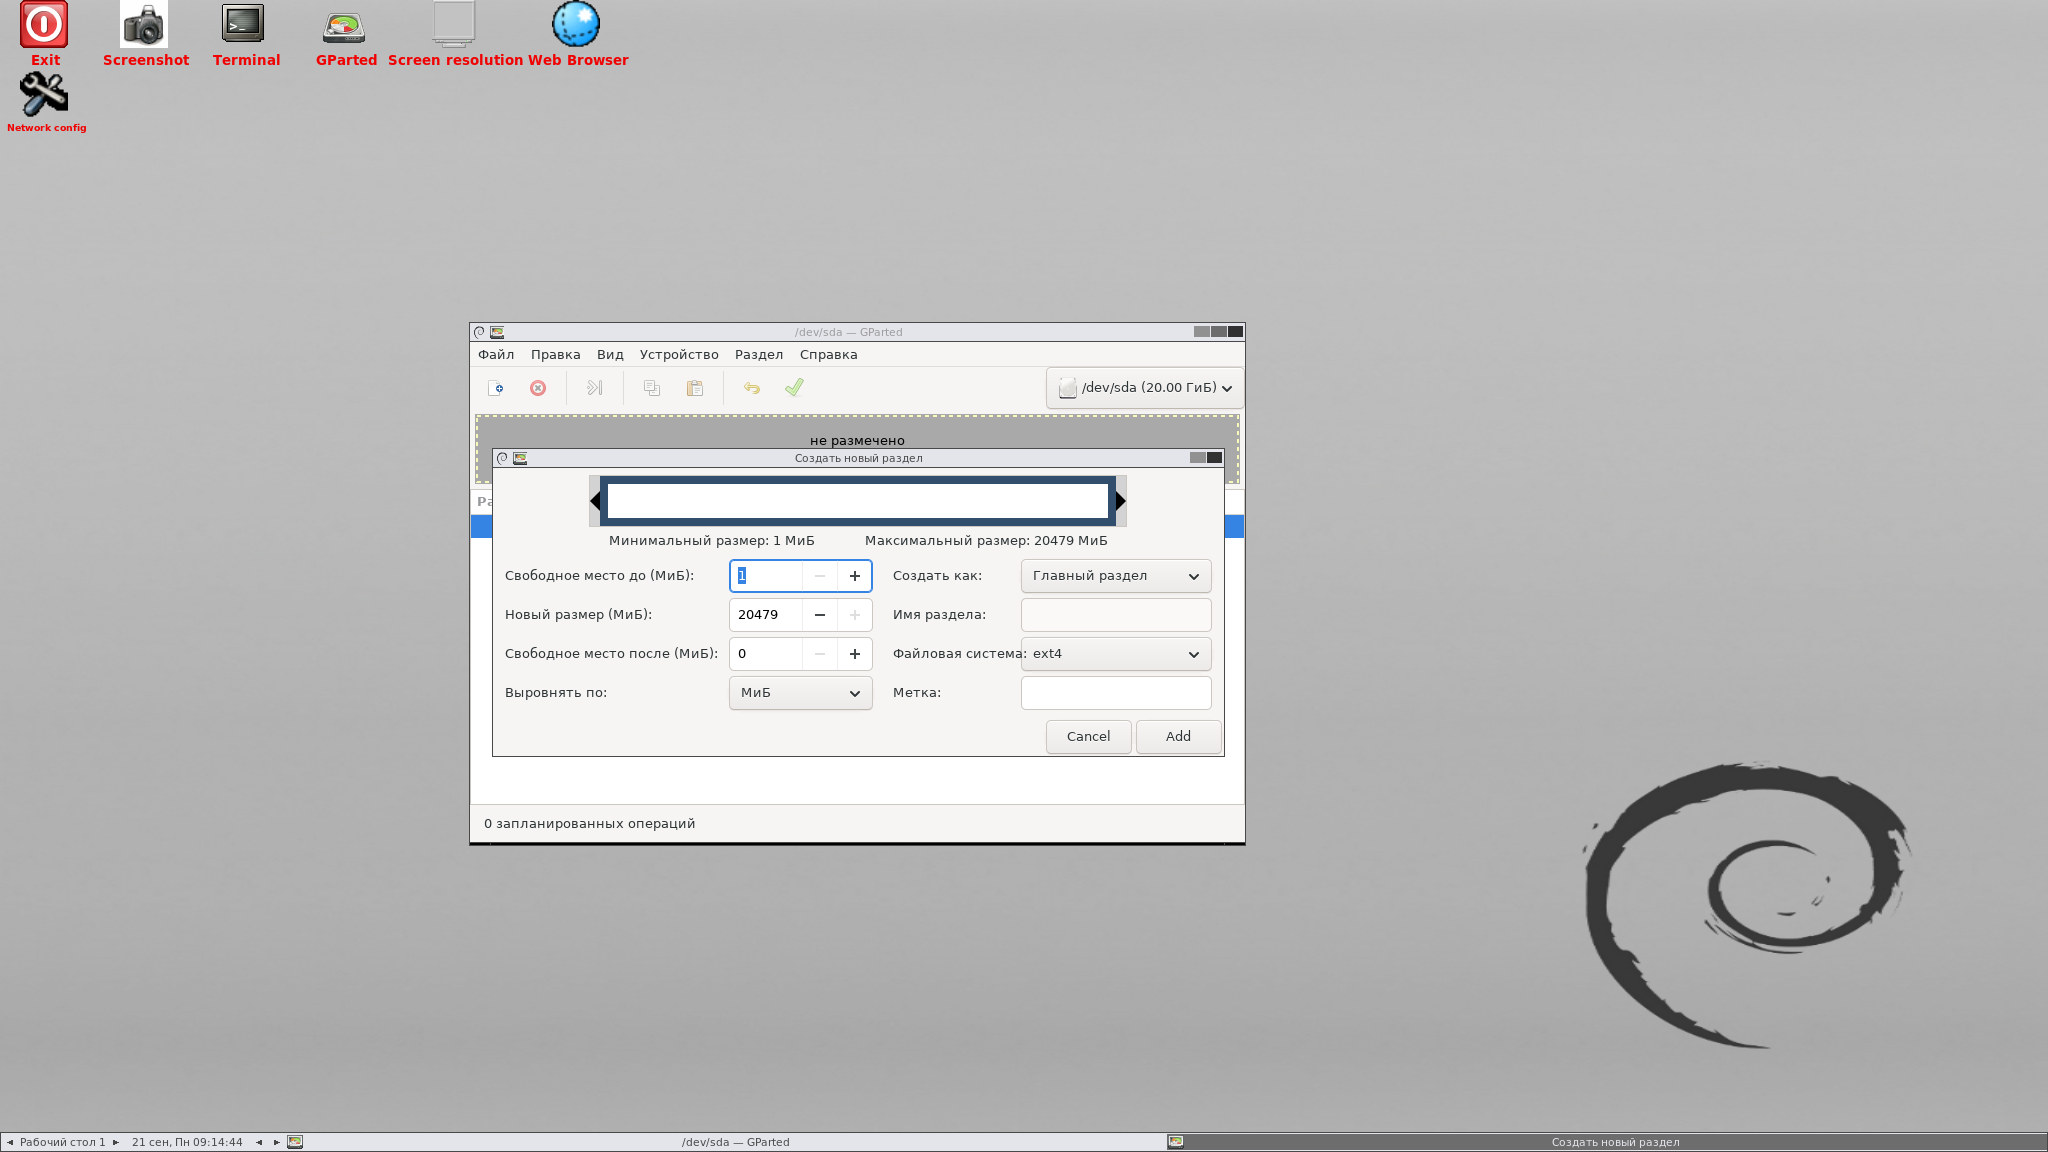This screenshot has height=1152, width=2048.
Task: Decrease new size with minus button
Action: [x=820, y=615]
